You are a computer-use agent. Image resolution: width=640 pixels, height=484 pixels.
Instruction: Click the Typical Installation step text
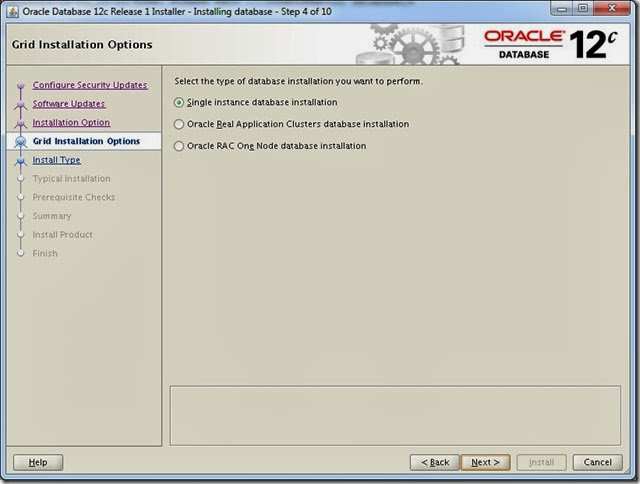(x=71, y=179)
